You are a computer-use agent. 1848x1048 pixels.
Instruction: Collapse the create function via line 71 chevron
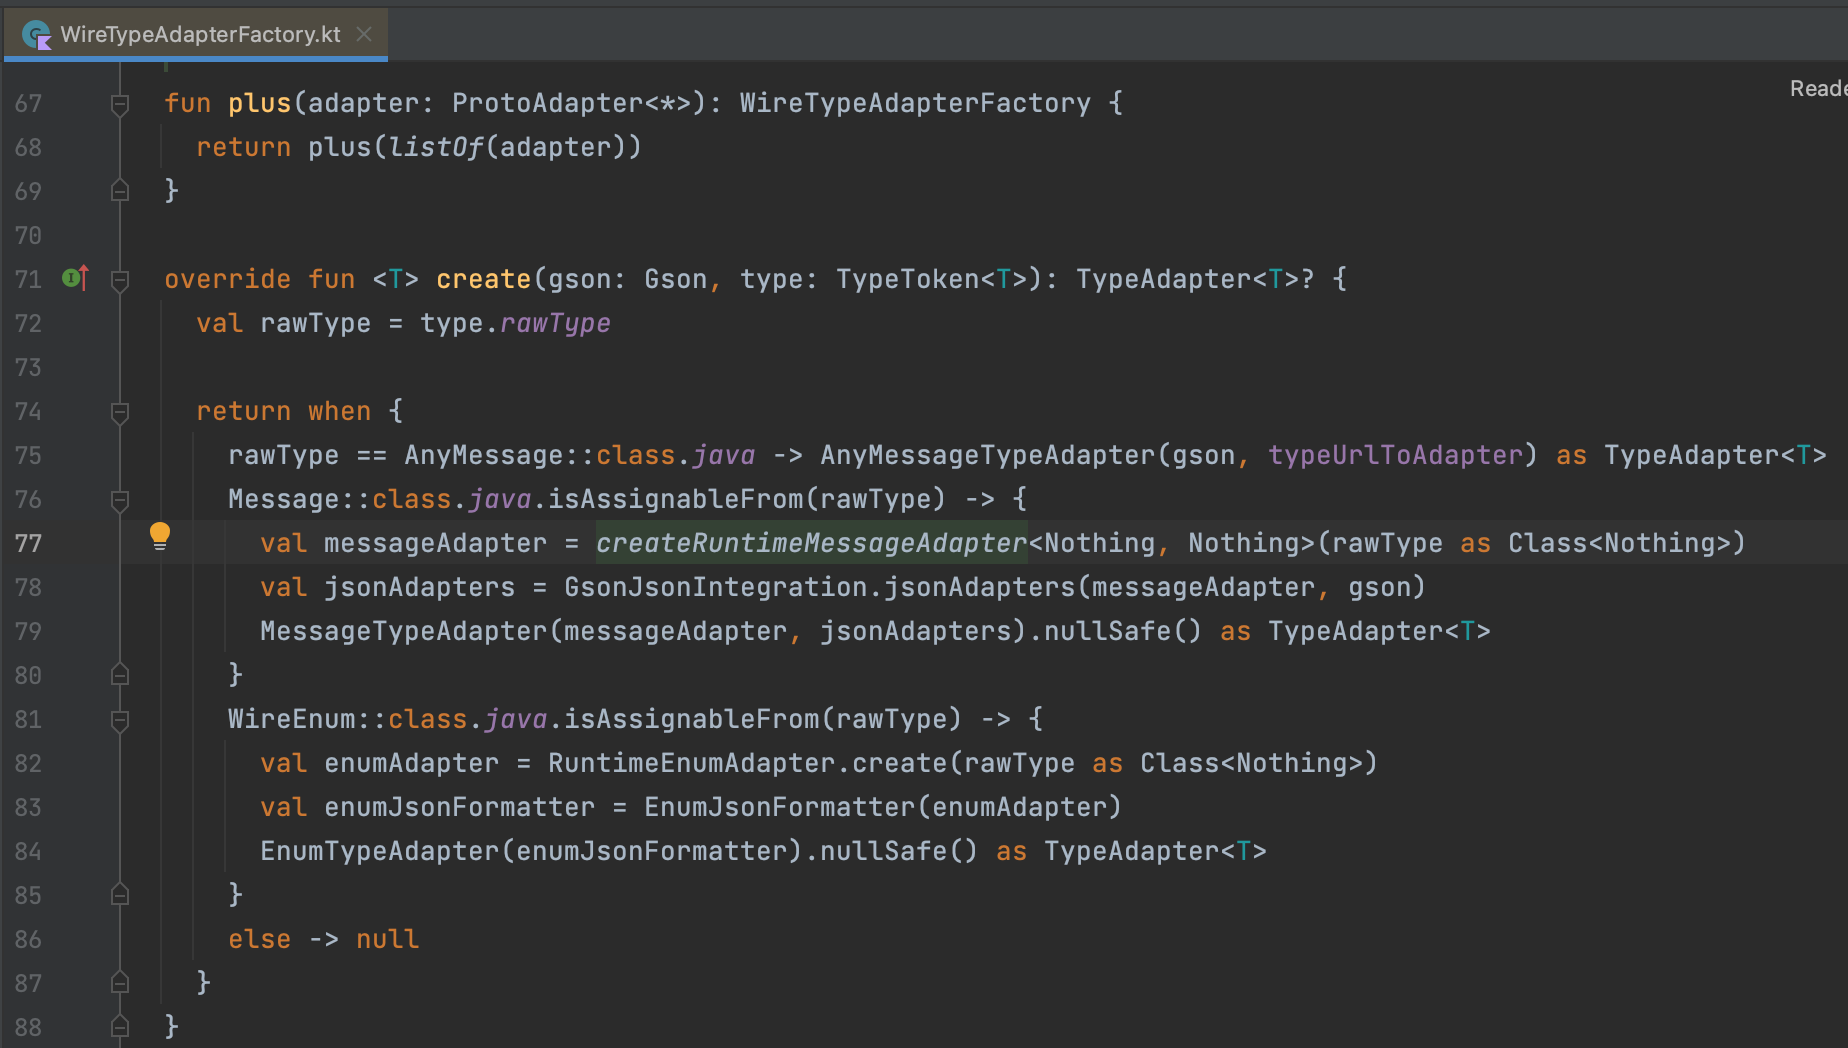tap(119, 279)
